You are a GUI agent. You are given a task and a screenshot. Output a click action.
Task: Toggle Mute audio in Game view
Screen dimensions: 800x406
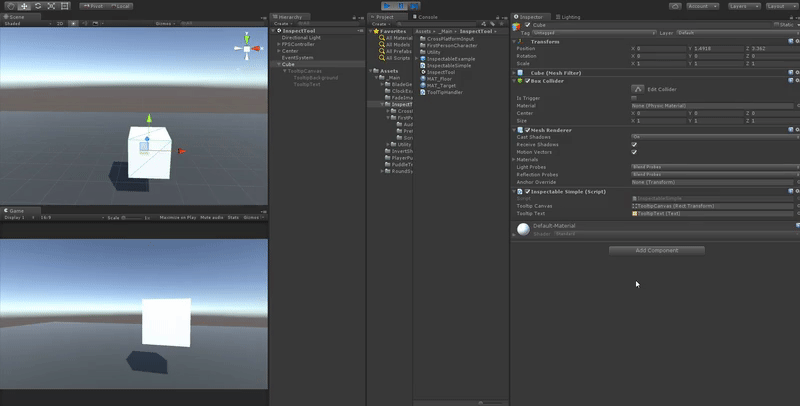212,218
